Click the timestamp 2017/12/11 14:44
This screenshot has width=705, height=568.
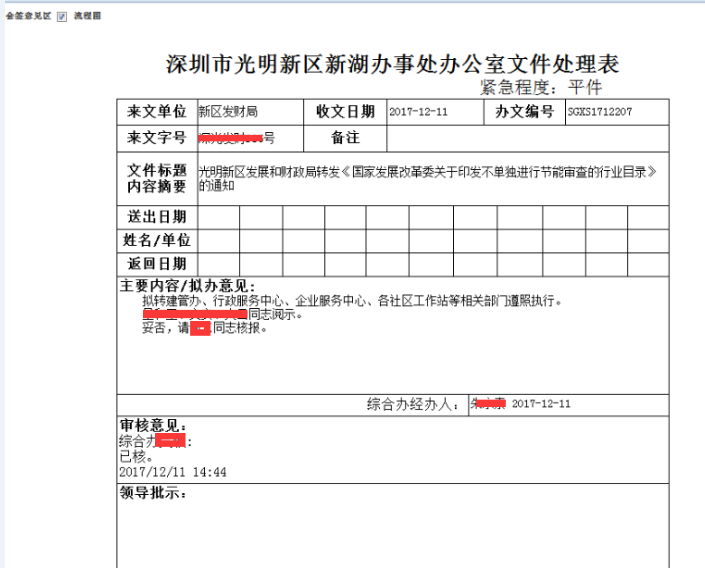click(173, 472)
